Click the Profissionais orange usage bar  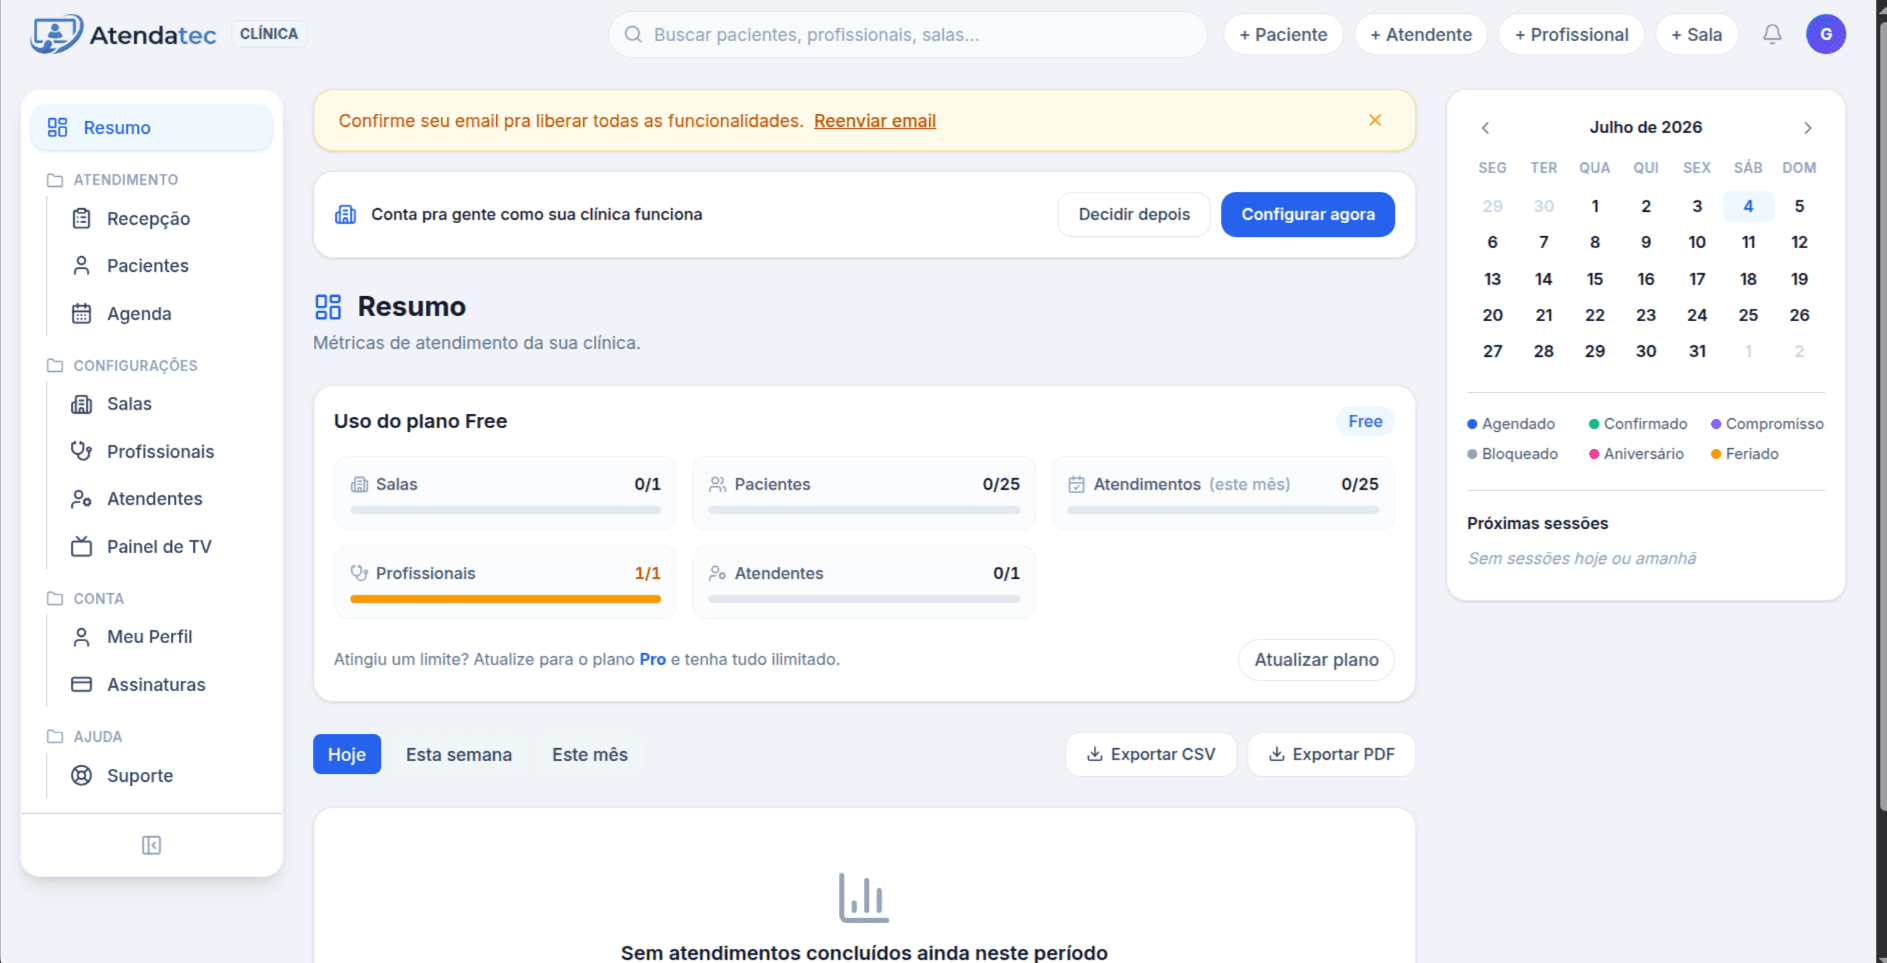(x=505, y=599)
